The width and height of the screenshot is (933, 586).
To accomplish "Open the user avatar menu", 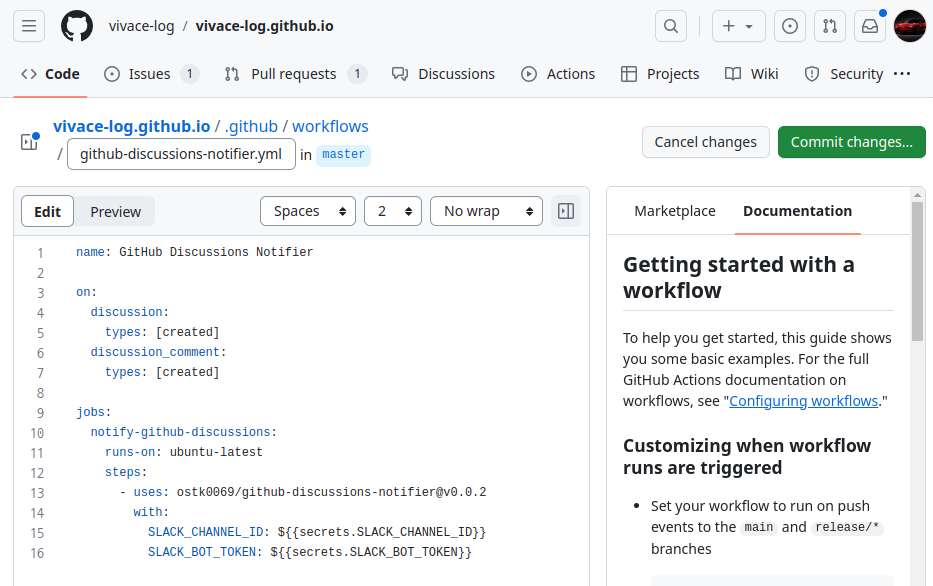I will [x=910, y=26].
